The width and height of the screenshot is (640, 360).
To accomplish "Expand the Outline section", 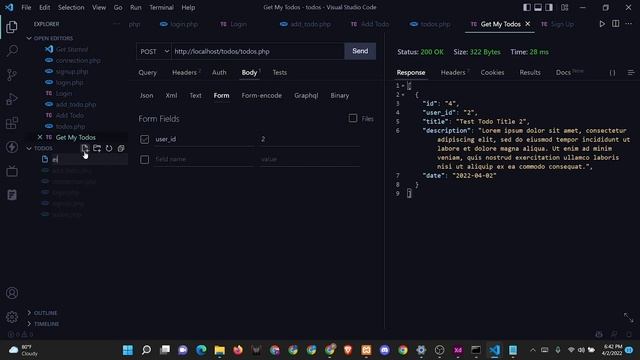I will click(x=29, y=313).
